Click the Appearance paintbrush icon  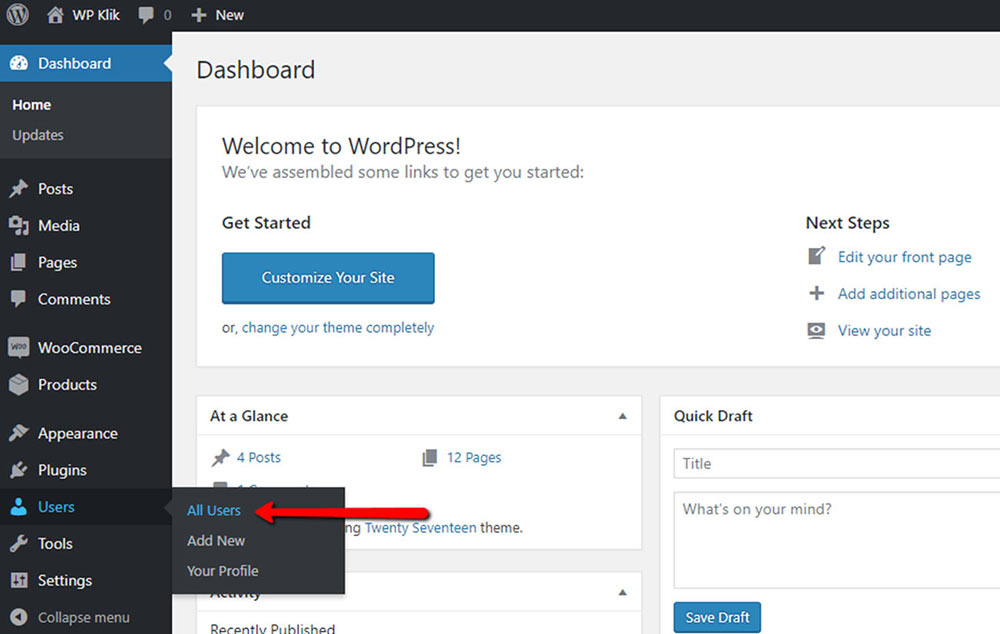pos(19,433)
